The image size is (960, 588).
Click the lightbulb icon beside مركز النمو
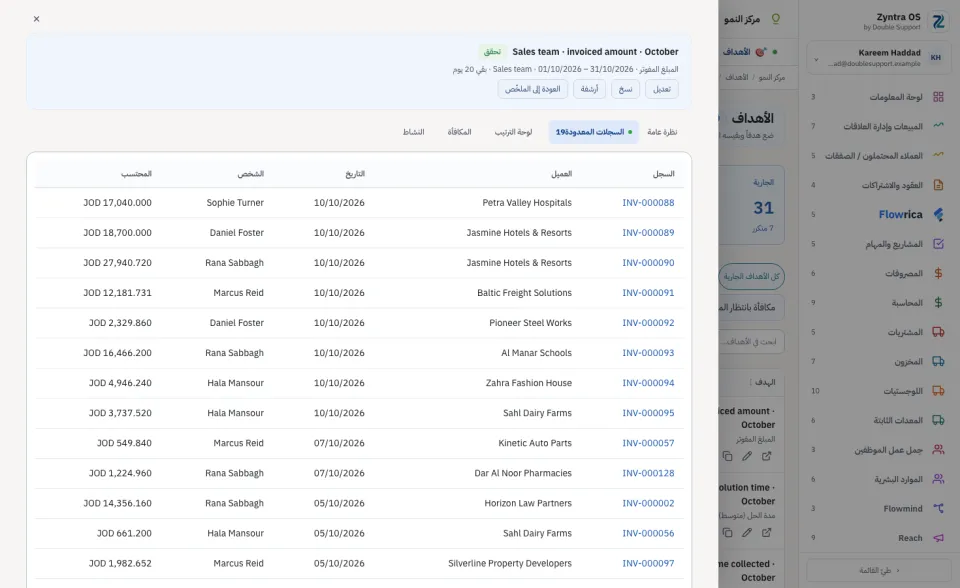776,19
